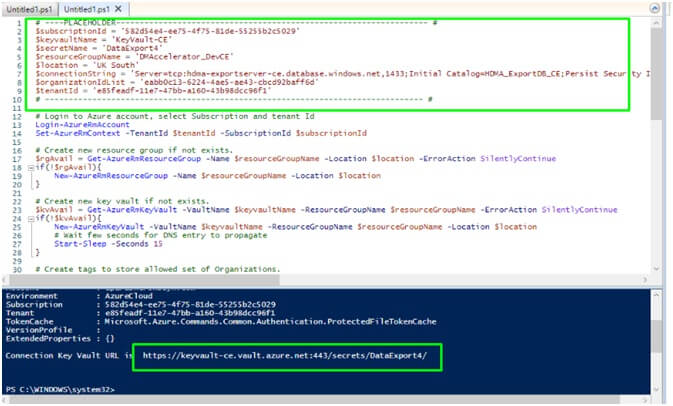673x406 pixels.
Task: Click the 'UK South' location string
Action: [x=116, y=65]
